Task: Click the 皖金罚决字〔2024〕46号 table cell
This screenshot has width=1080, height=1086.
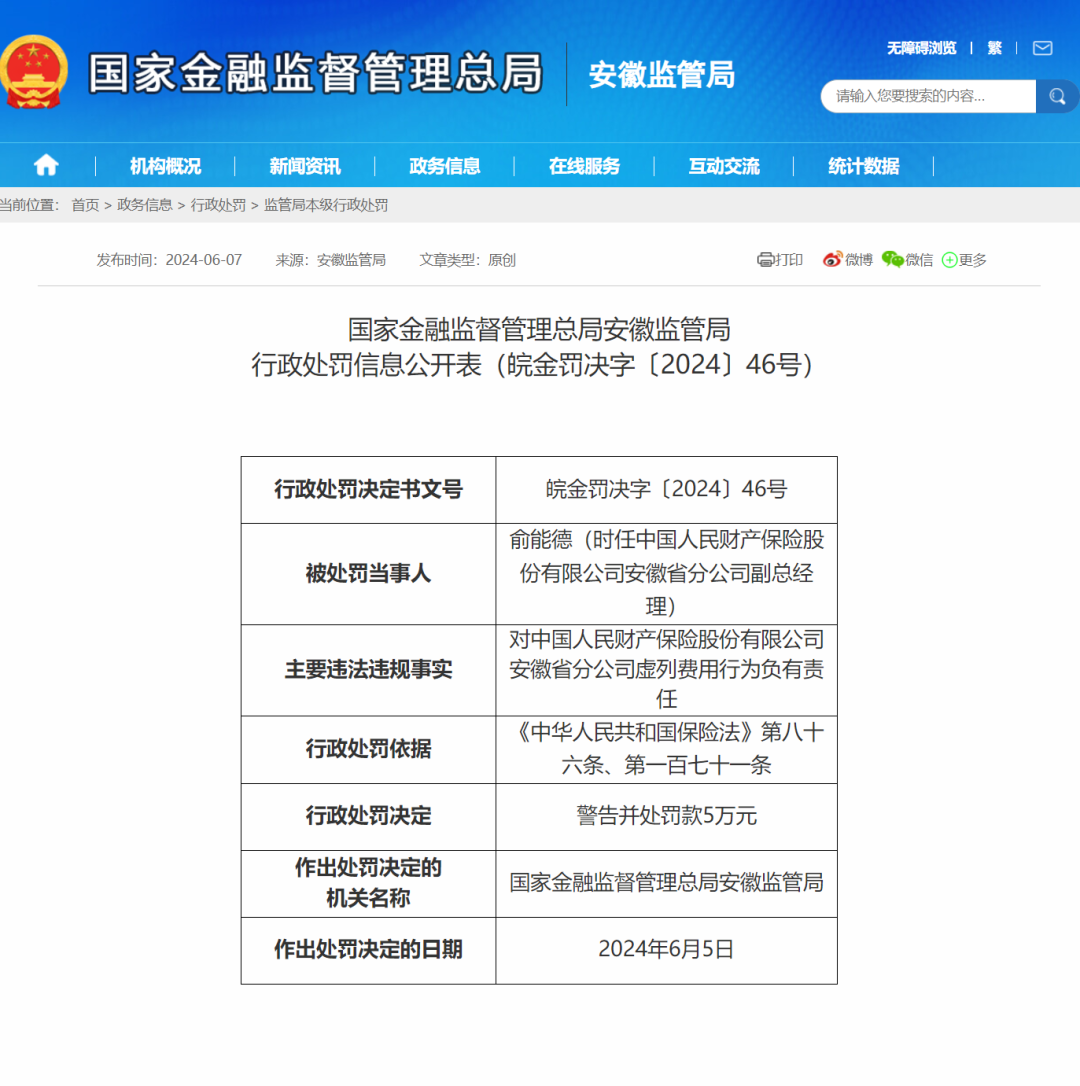Action: click(666, 490)
